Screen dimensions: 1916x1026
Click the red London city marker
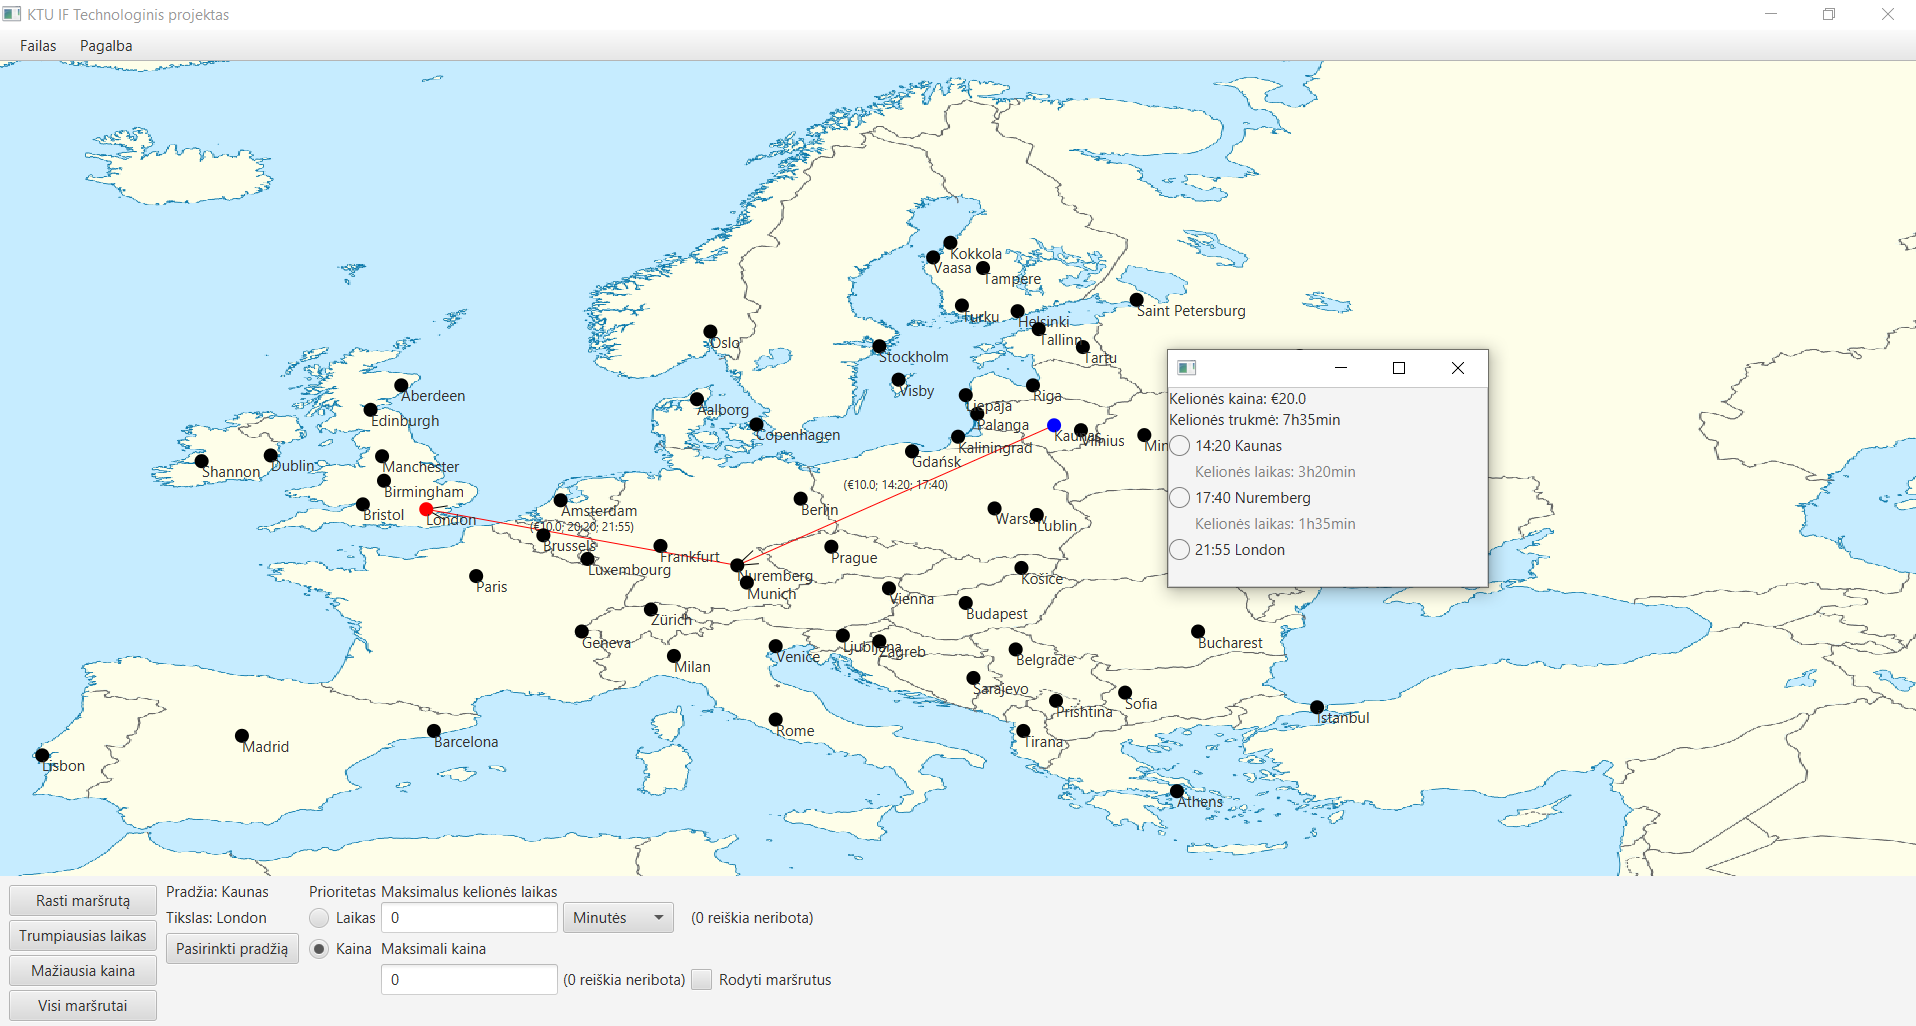(x=426, y=510)
